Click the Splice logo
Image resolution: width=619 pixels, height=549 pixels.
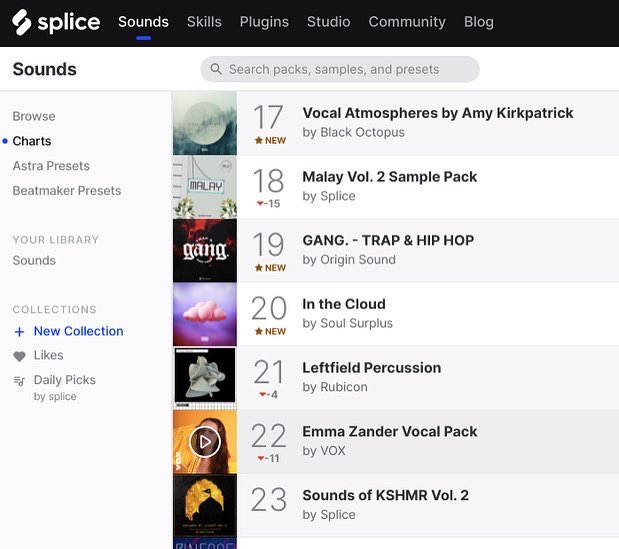point(56,22)
